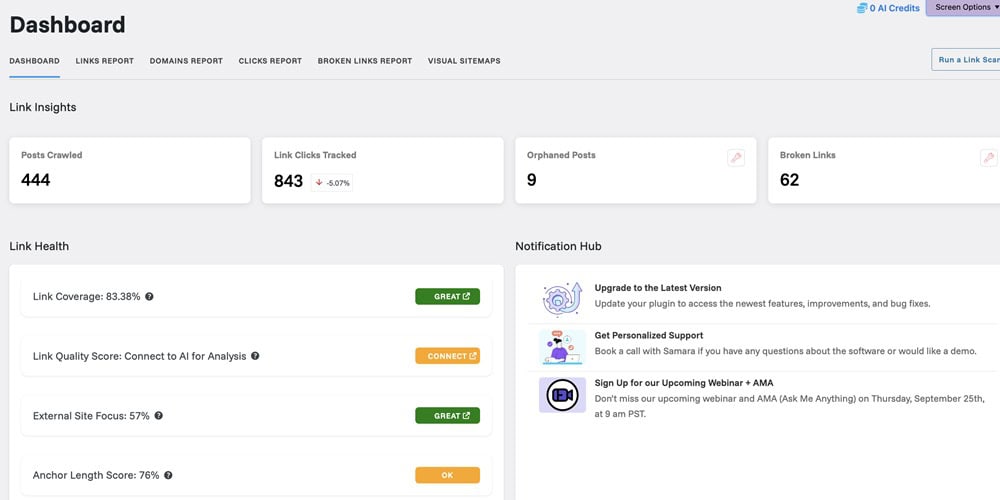Expand the Screen Options dropdown

coord(962,8)
